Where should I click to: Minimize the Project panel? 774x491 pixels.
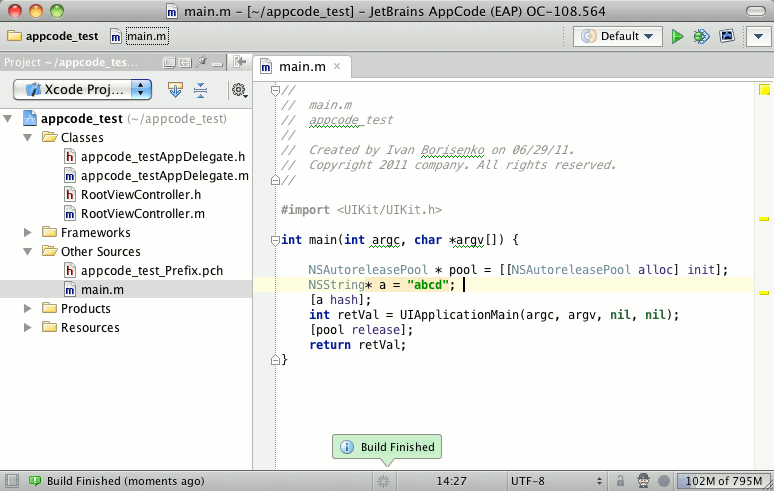click(217, 64)
